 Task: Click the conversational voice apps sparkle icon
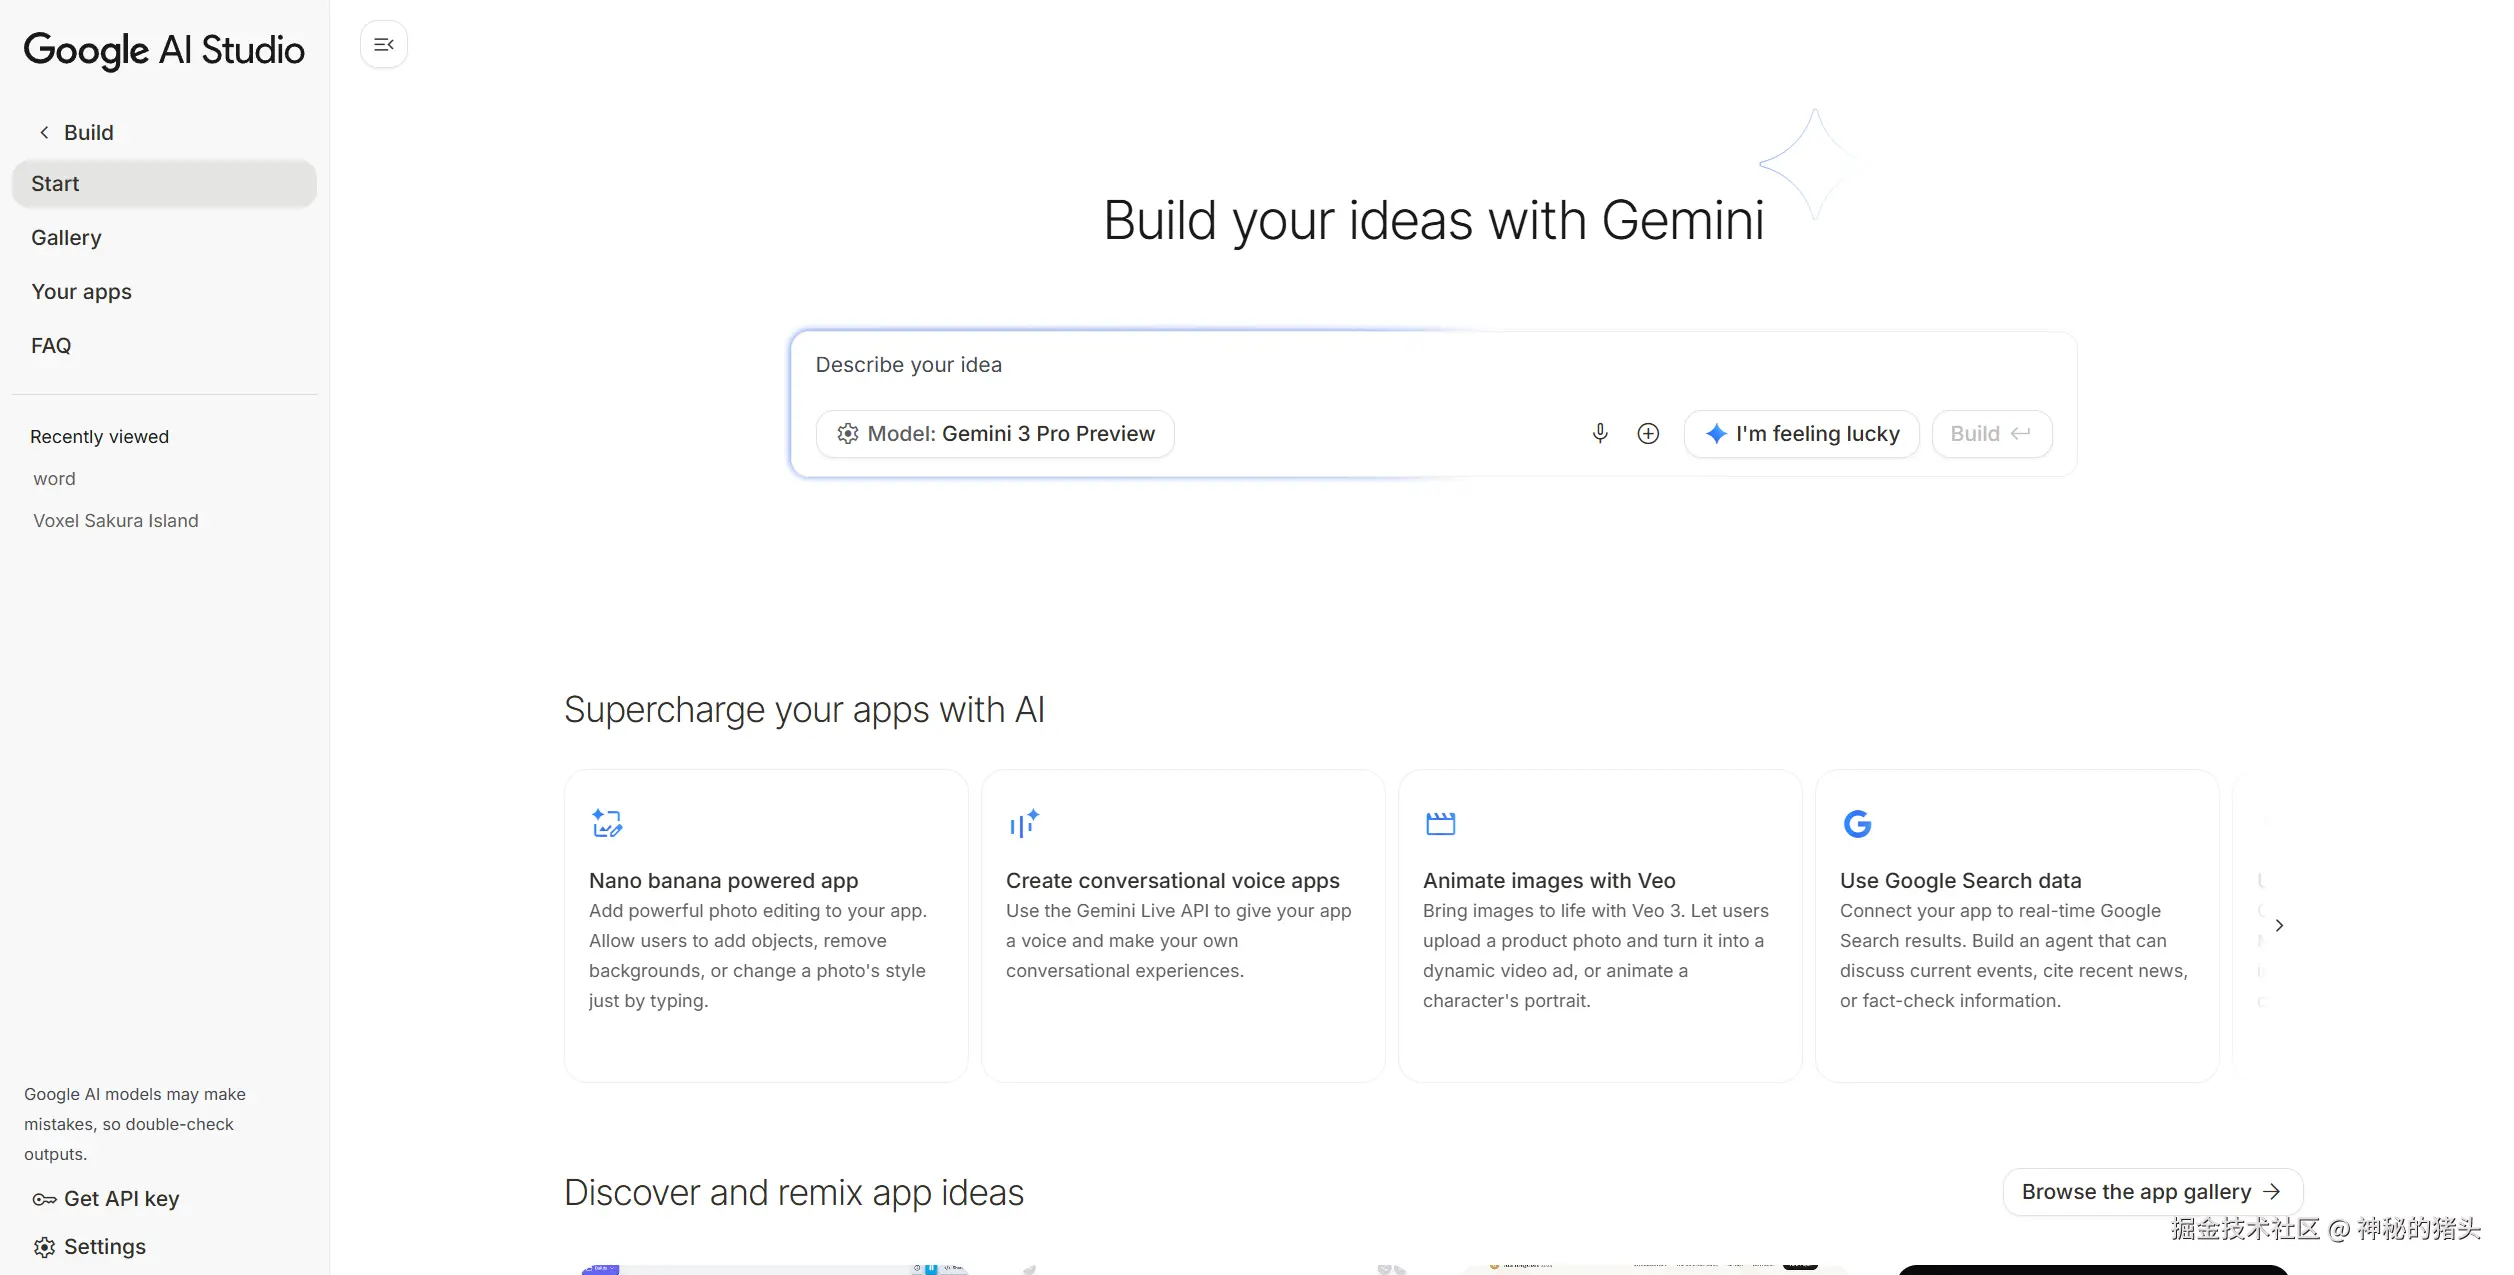coord(1024,823)
